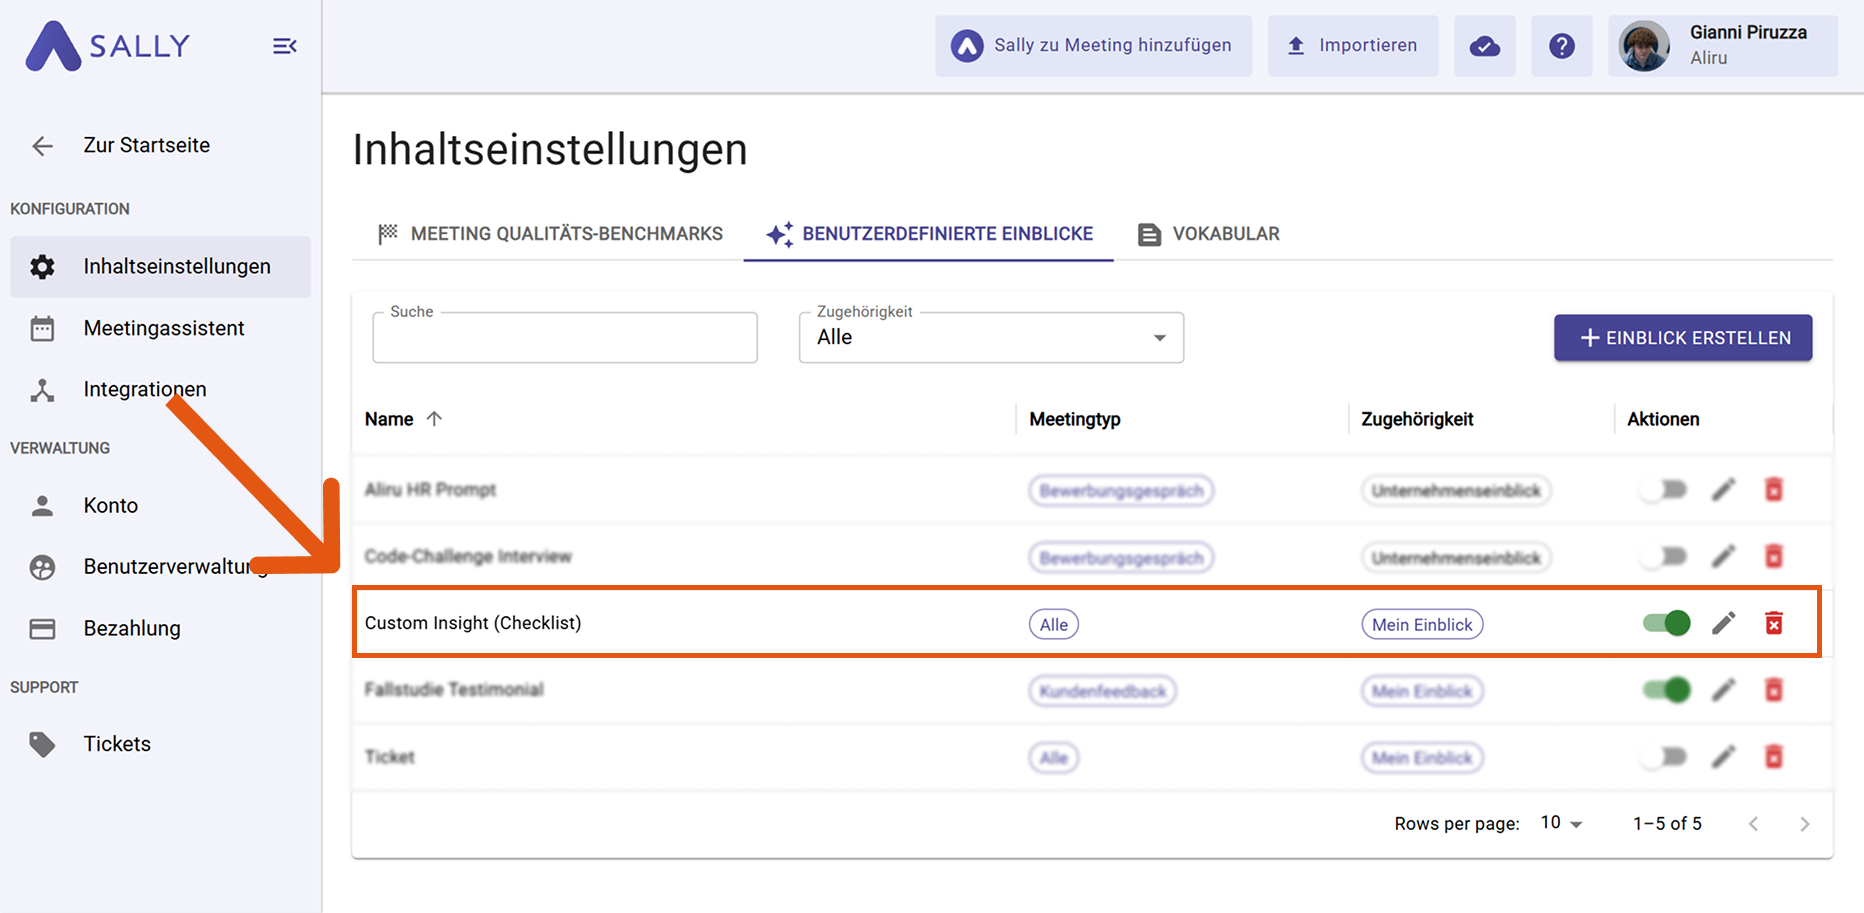Click the Suche search field

564,338
